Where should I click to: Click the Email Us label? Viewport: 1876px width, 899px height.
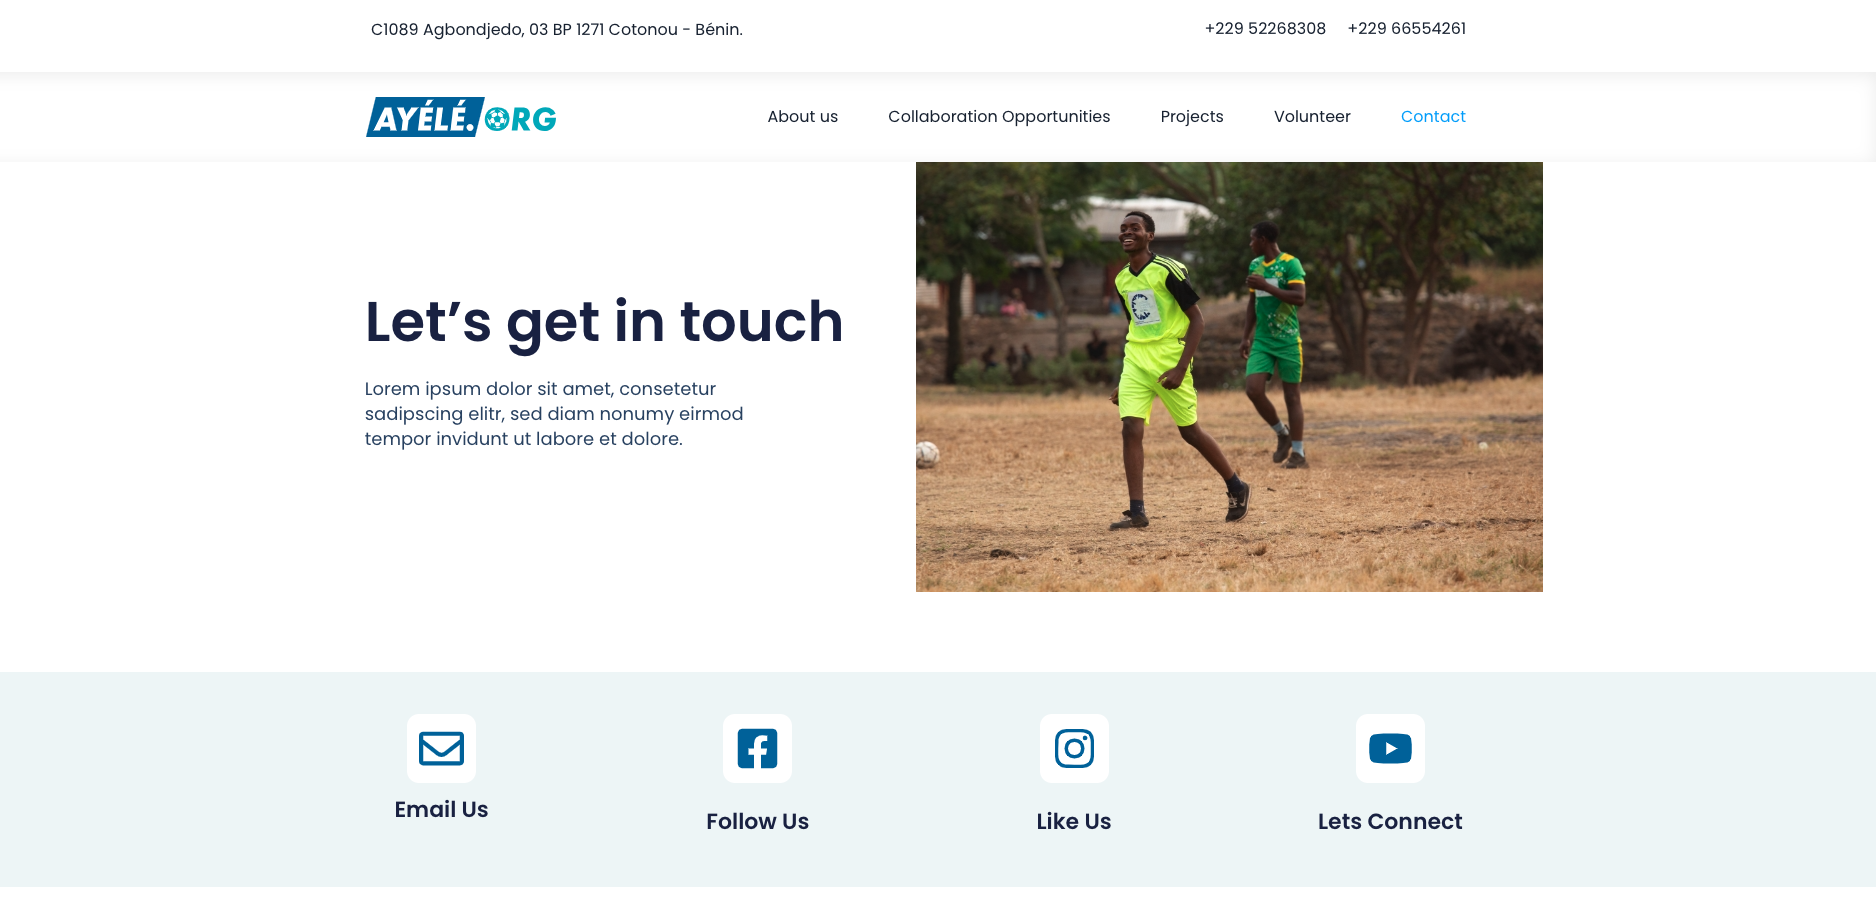click(441, 810)
